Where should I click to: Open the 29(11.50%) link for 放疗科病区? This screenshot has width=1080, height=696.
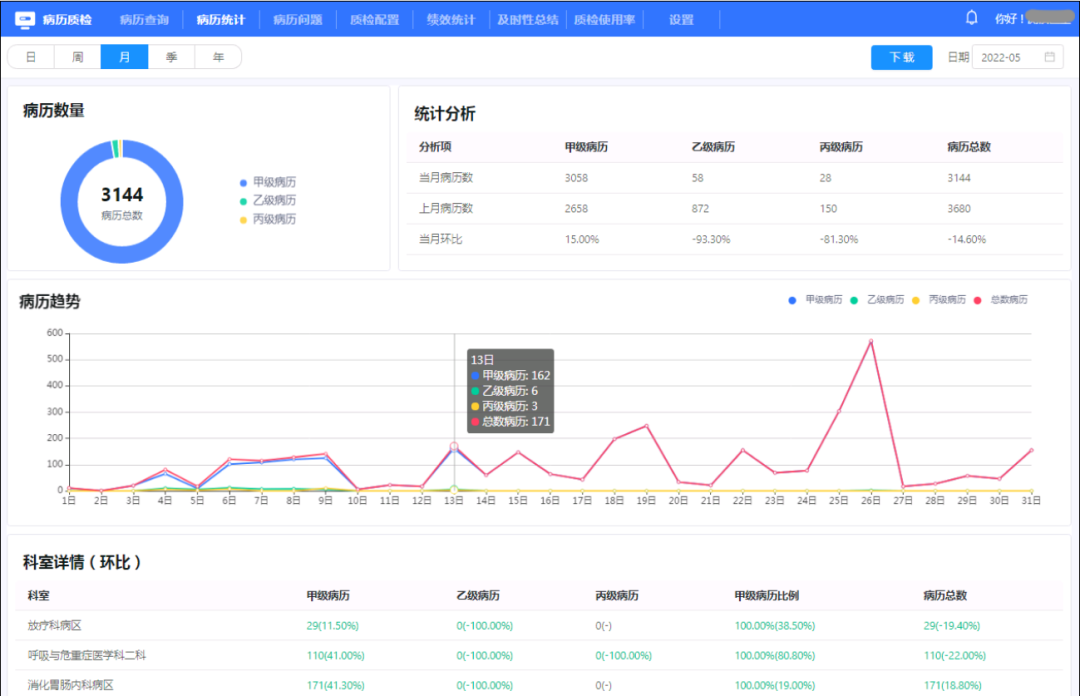(x=332, y=625)
